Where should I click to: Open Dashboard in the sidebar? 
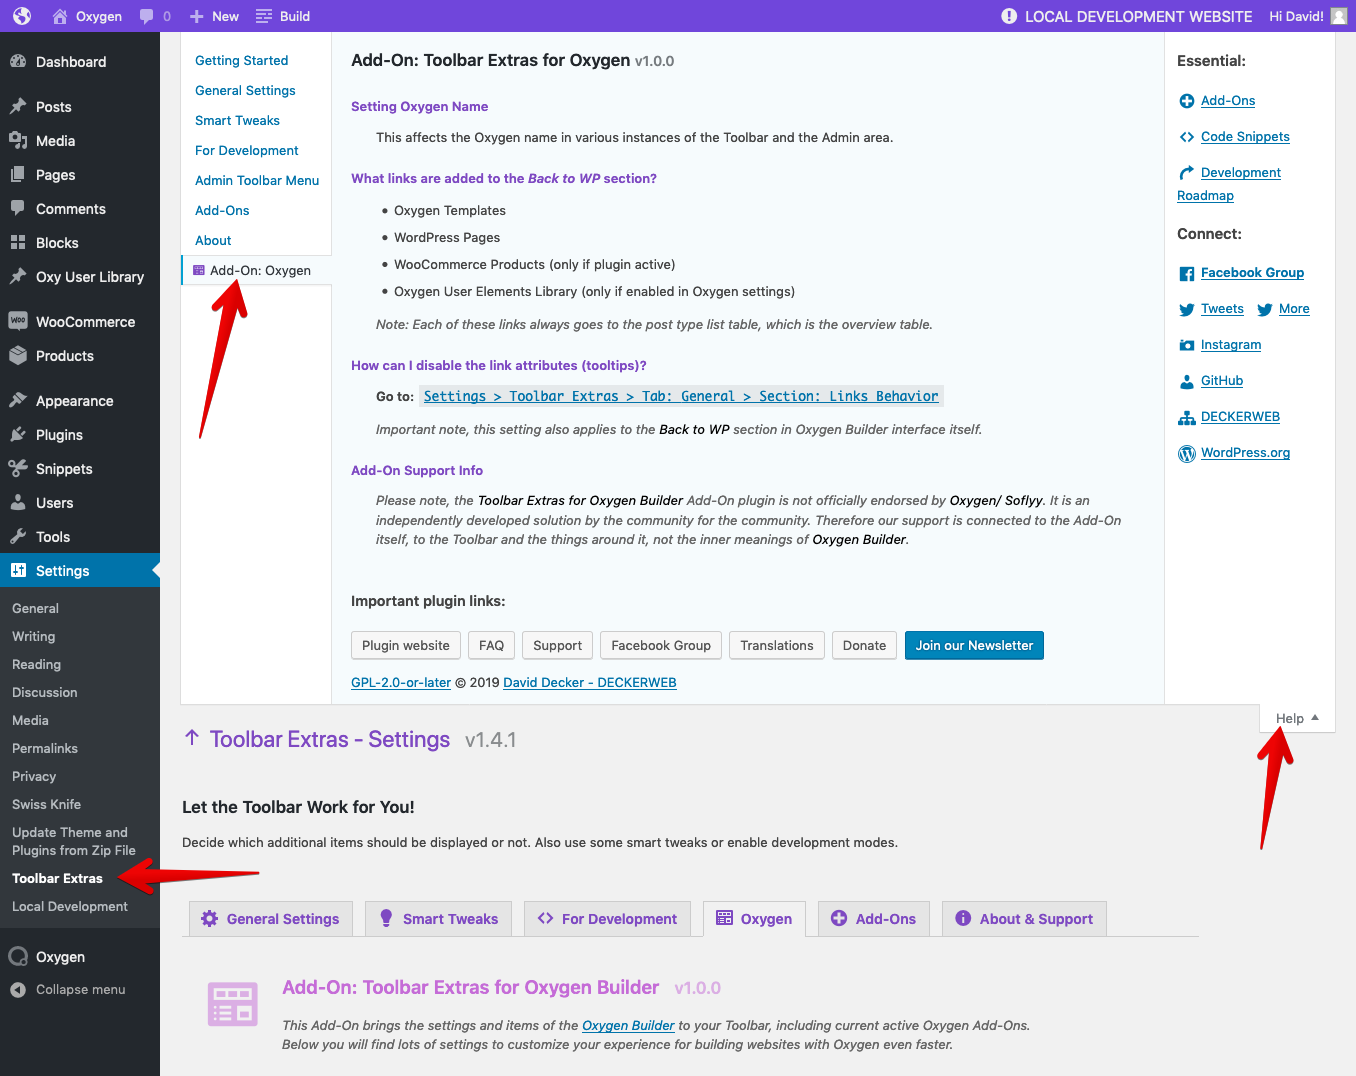[x=80, y=62]
